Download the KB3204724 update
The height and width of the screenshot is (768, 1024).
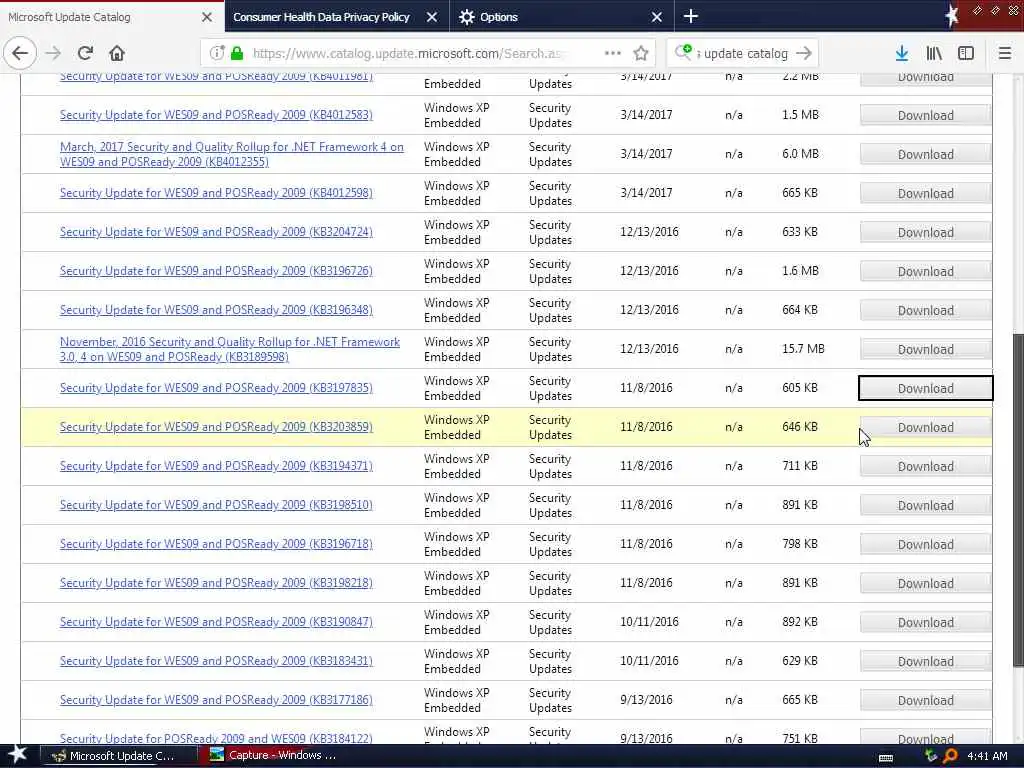(925, 232)
